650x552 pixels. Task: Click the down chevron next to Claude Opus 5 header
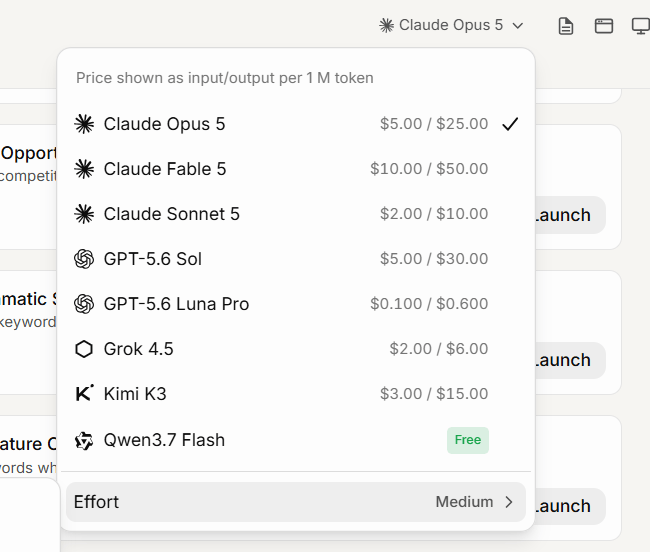[x=518, y=26]
